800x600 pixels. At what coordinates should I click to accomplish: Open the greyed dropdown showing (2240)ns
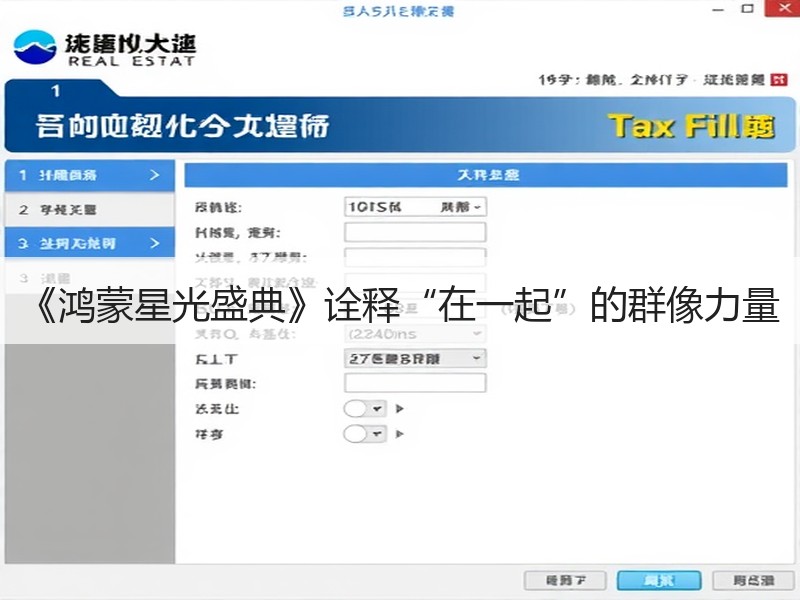tap(415, 334)
